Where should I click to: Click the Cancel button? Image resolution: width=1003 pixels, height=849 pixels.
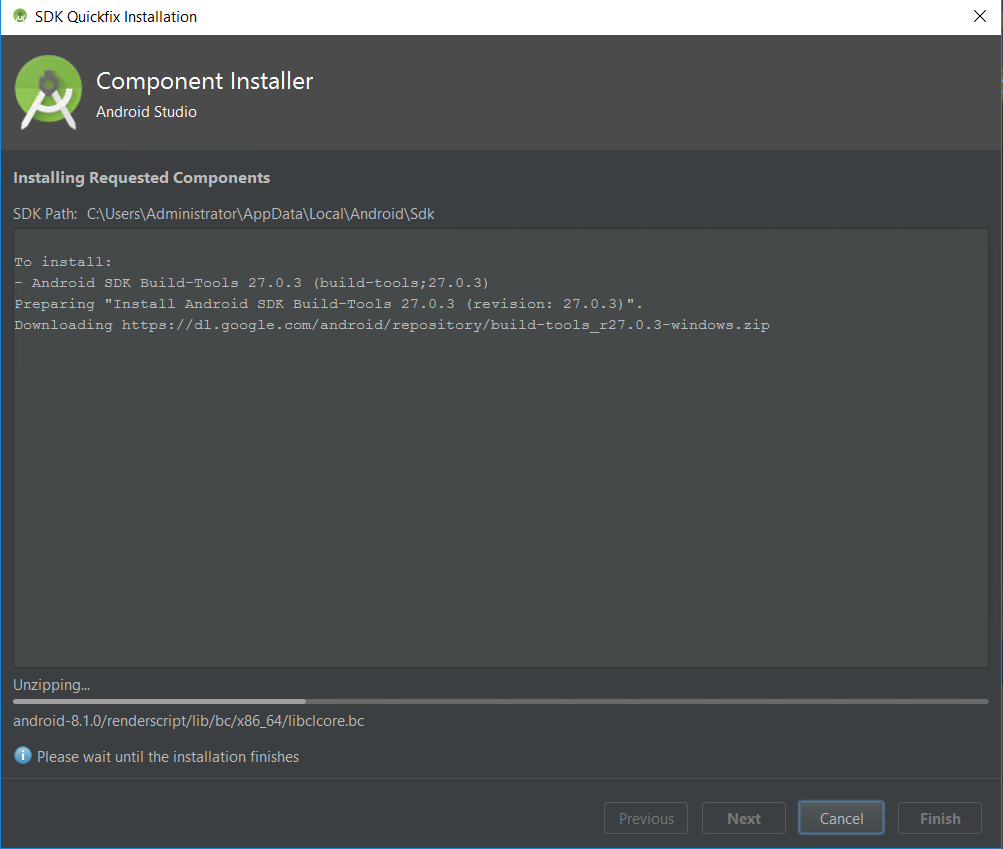click(x=841, y=818)
